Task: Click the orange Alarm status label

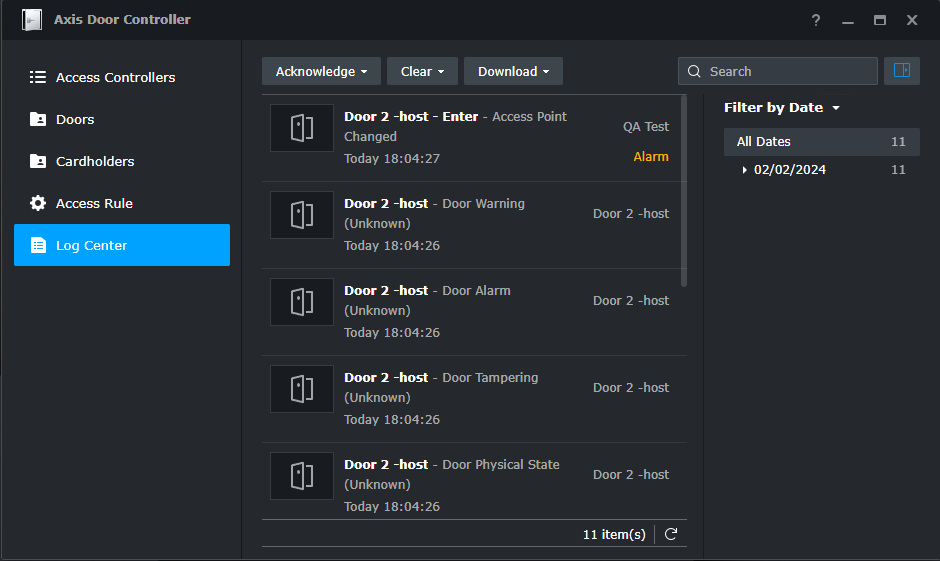Action: tap(651, 156)
